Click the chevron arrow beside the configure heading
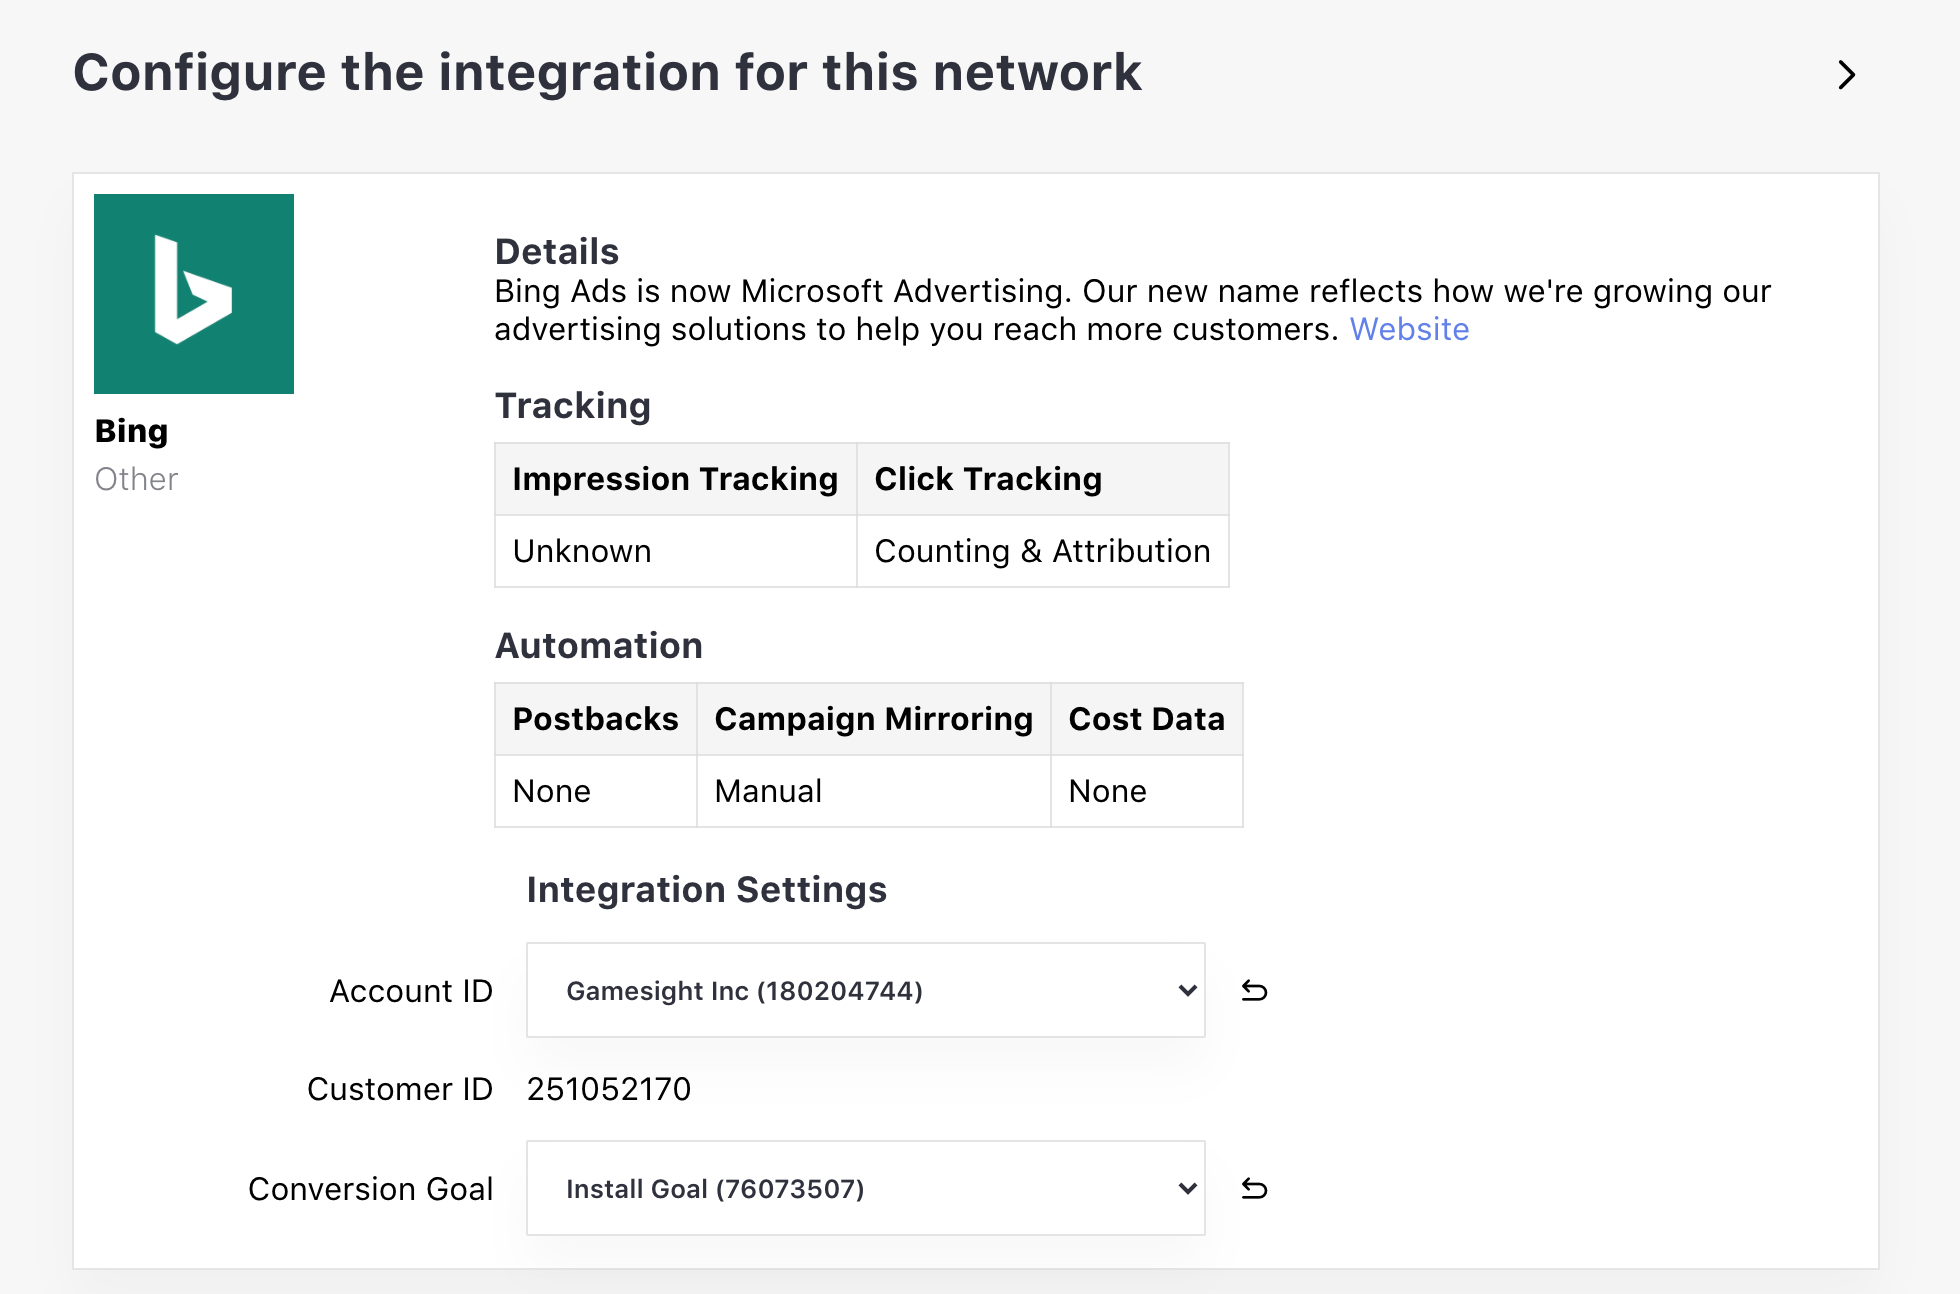 pos(1846,75)
